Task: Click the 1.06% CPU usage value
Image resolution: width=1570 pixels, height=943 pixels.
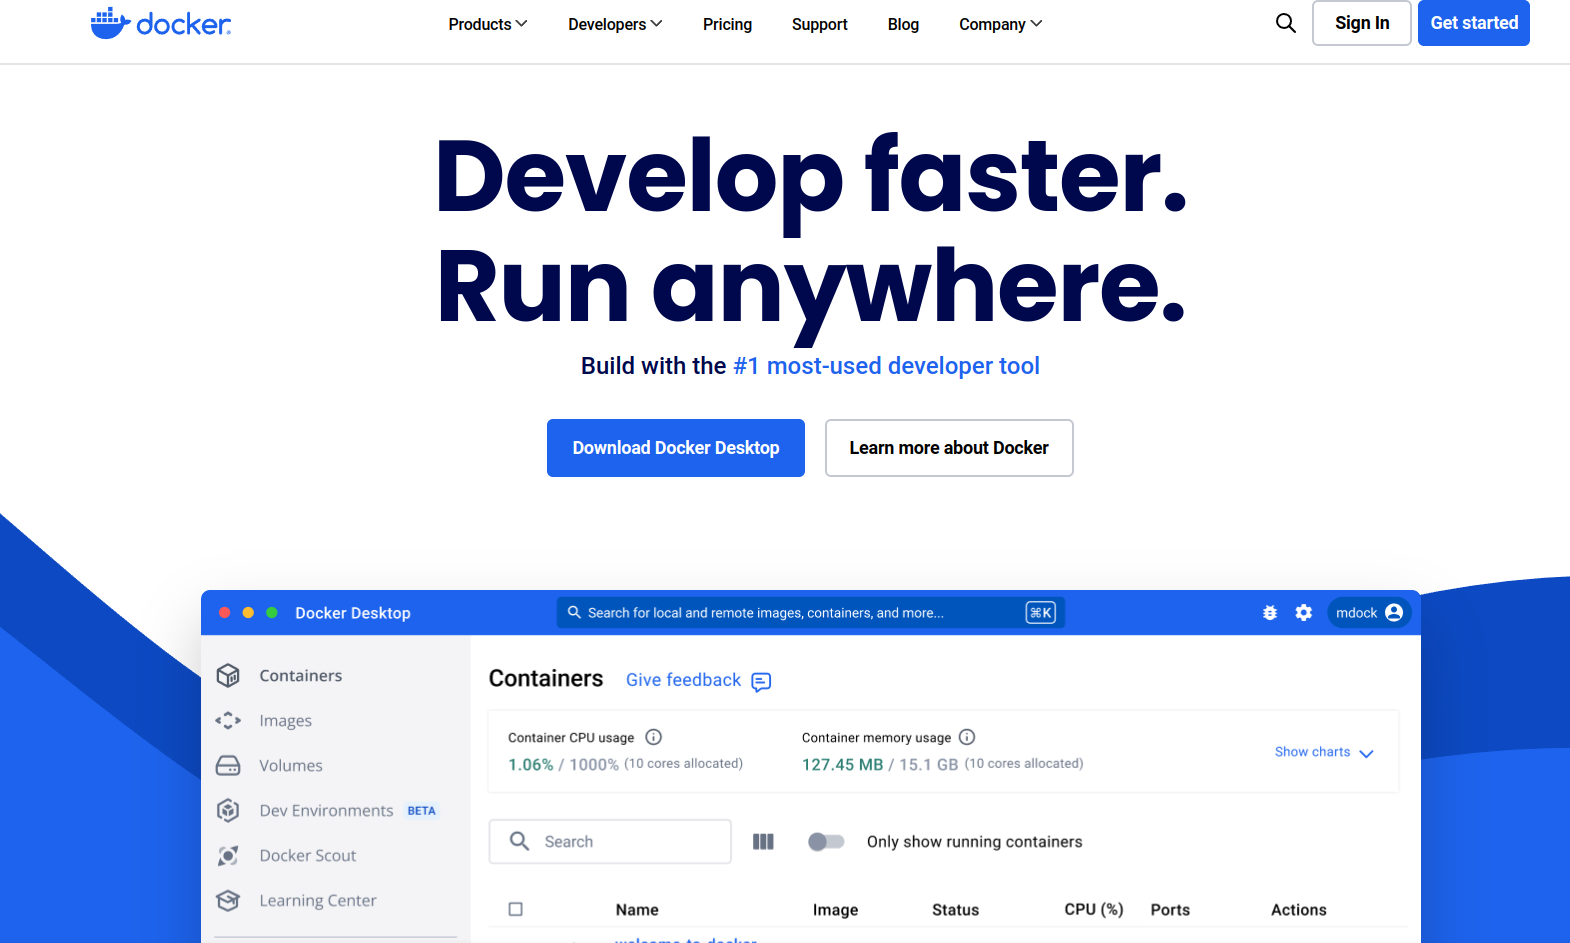Action: point(531,765)
